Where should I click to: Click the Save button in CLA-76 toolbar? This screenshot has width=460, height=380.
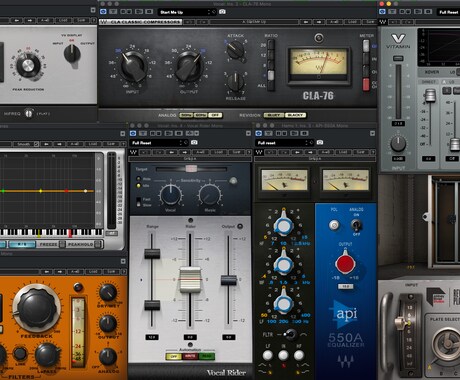click(370, 22)
